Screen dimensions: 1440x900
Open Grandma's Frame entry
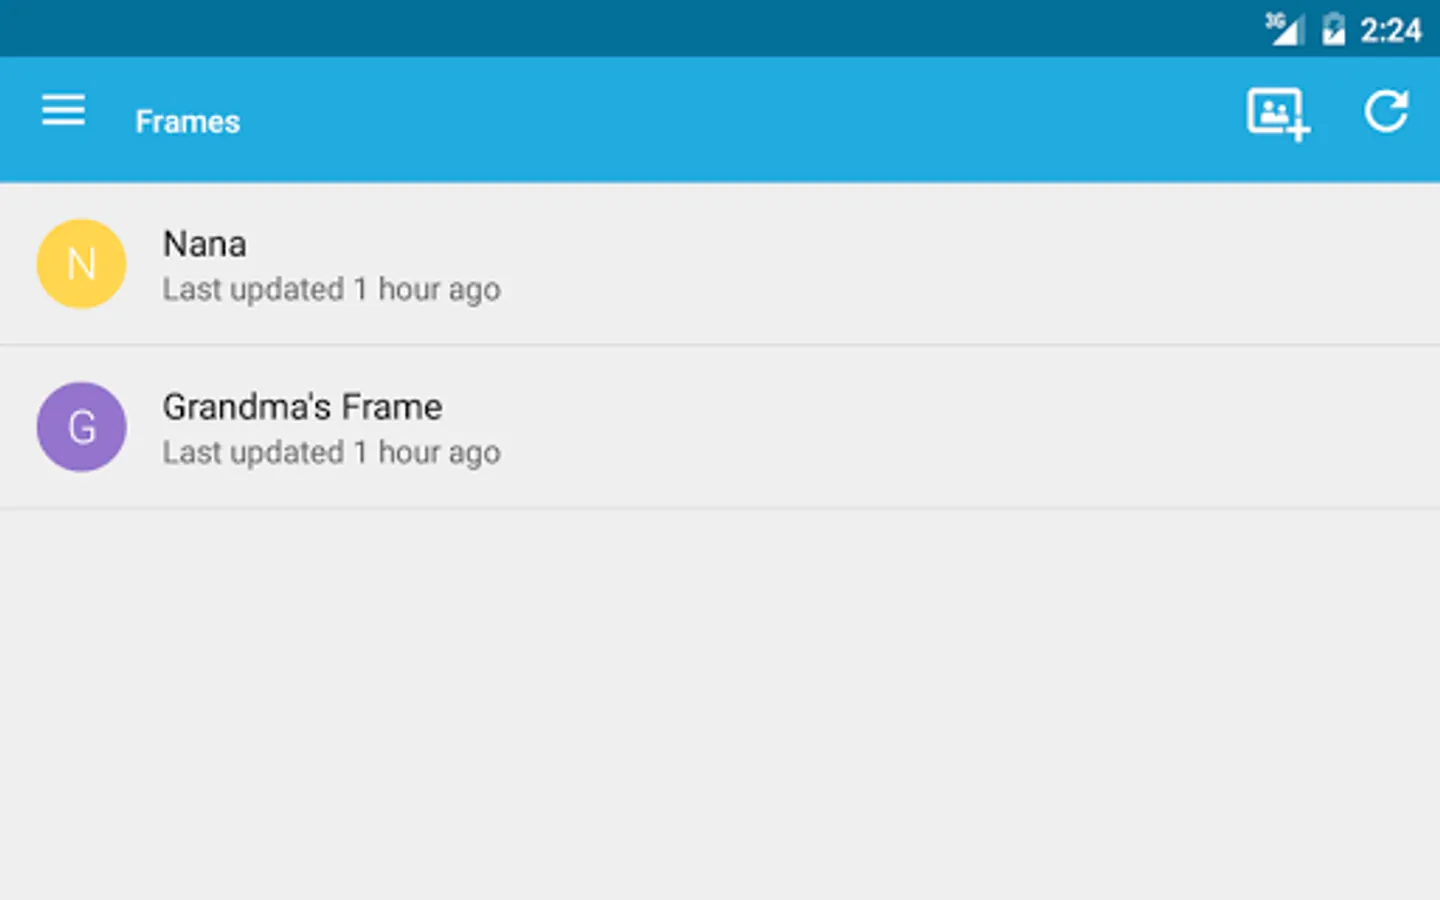tap(302, 407)
